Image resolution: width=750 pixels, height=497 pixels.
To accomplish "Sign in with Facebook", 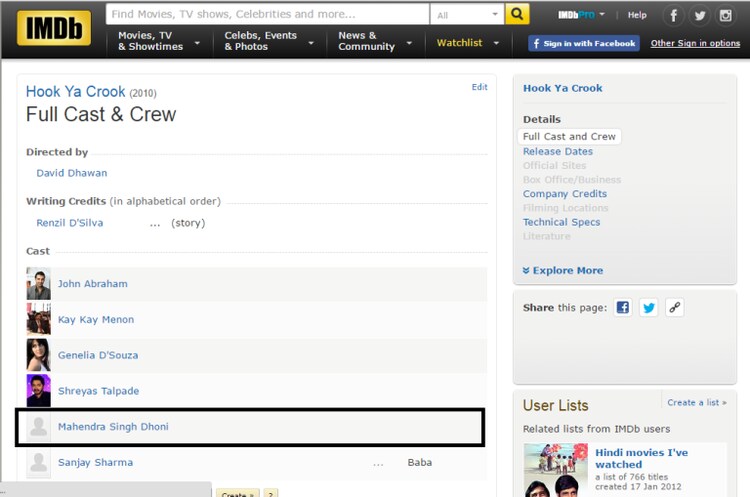I will click(583, 43).
